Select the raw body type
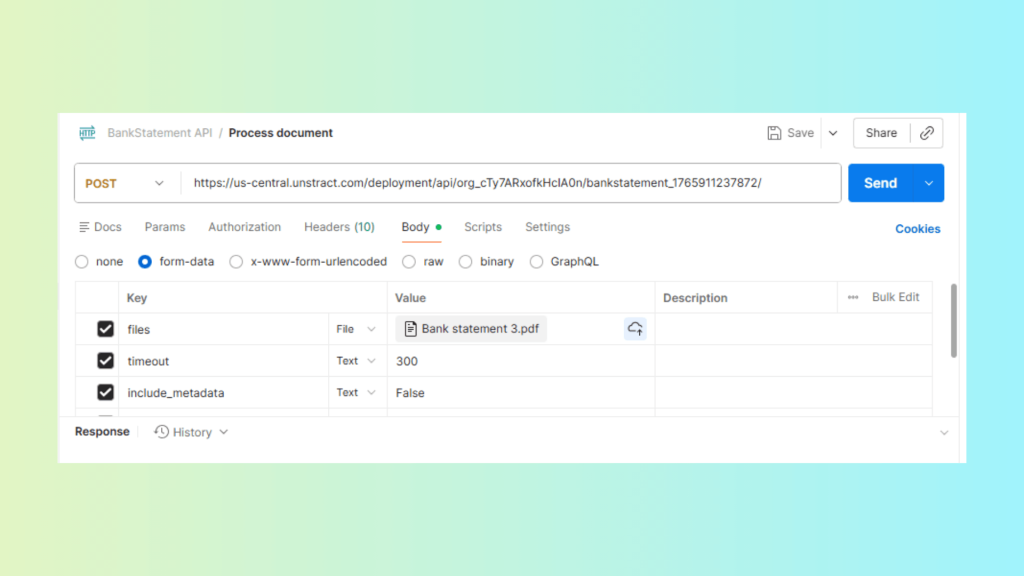1024x576 pixels. click(409, 262)
